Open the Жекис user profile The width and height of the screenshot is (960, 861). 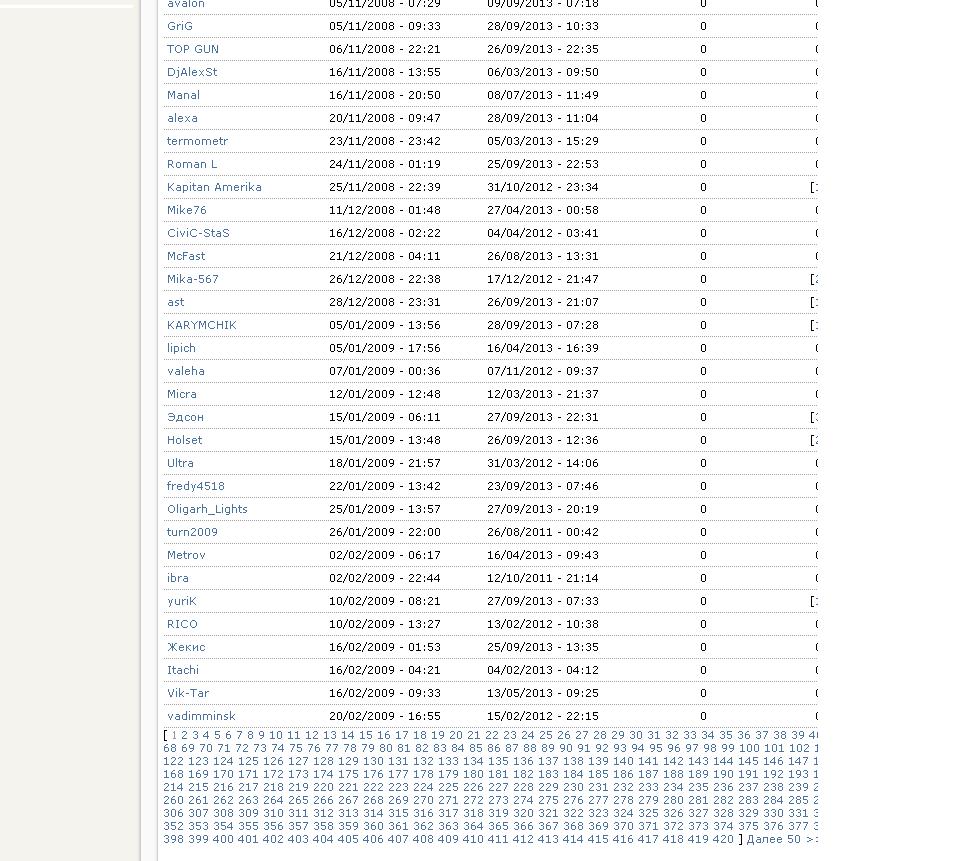point(186,647)
